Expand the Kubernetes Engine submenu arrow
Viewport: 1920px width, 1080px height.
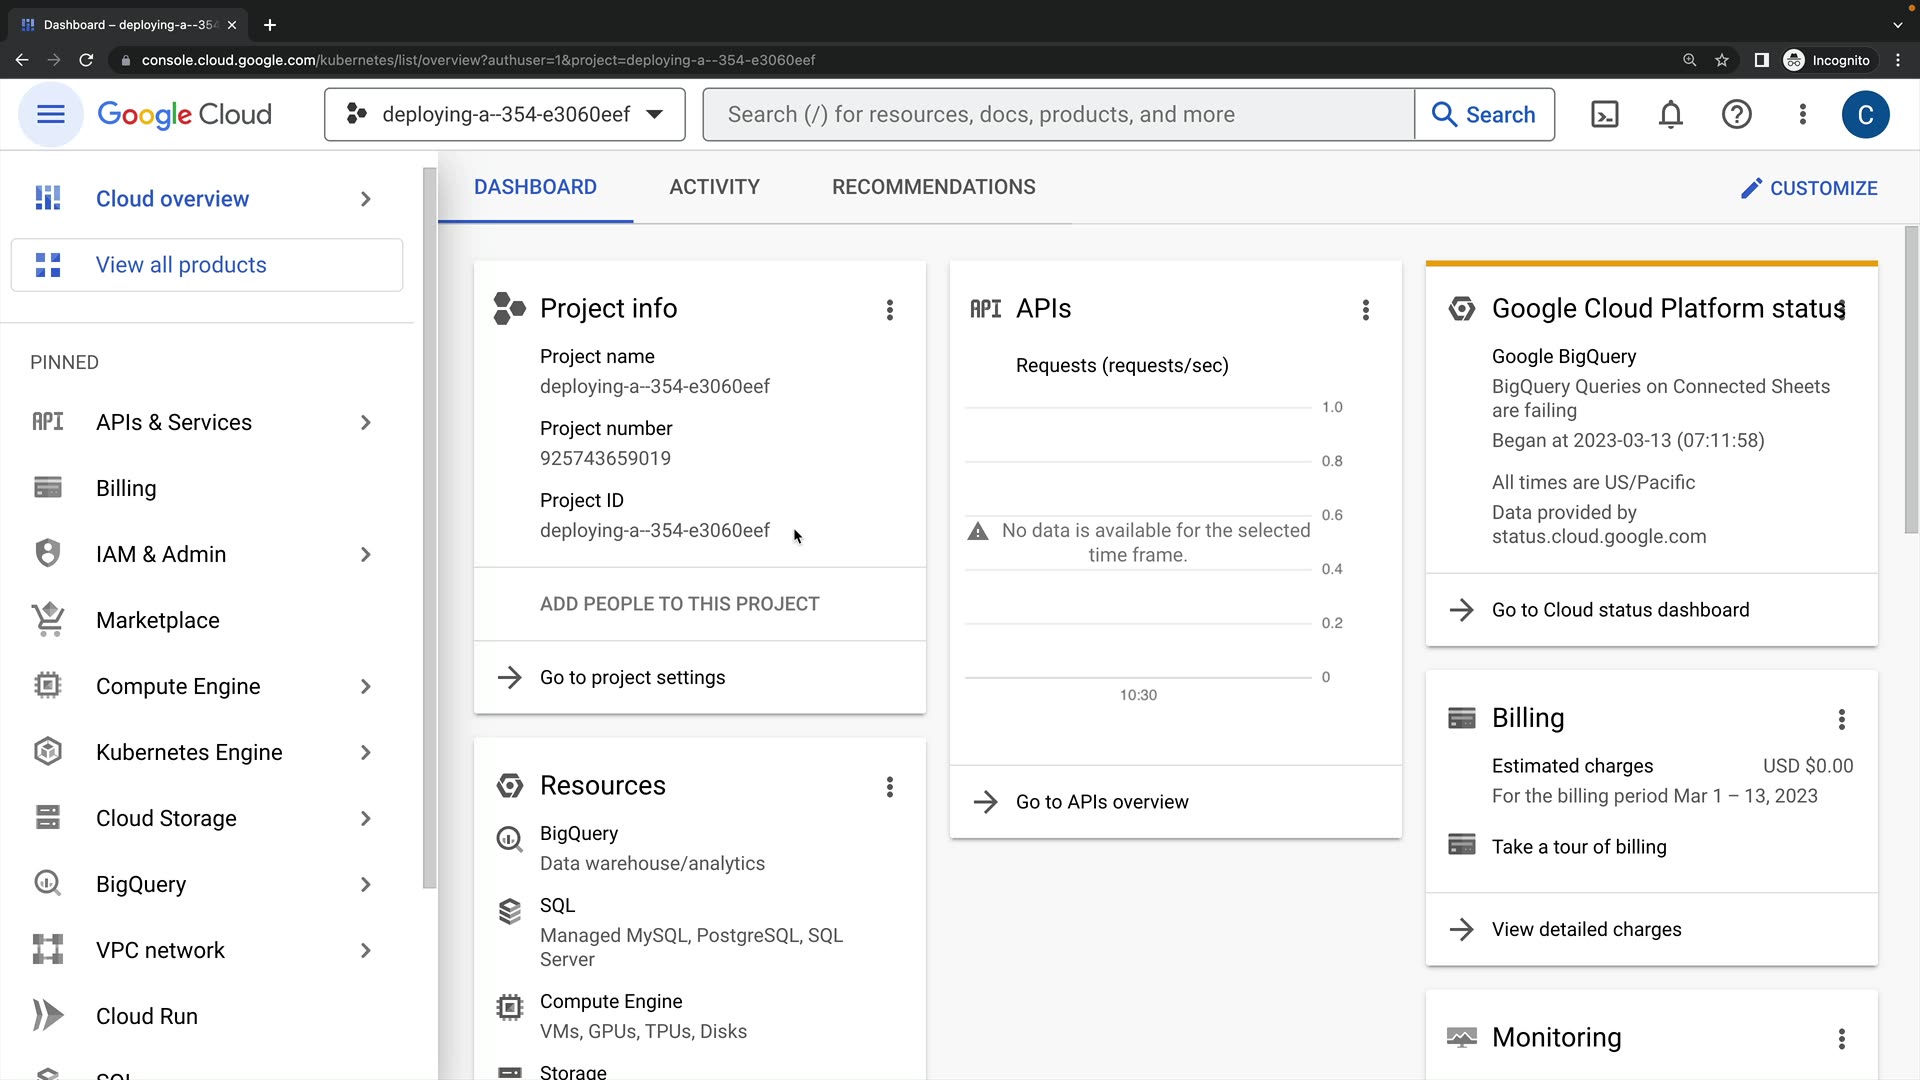pos(366,753)
